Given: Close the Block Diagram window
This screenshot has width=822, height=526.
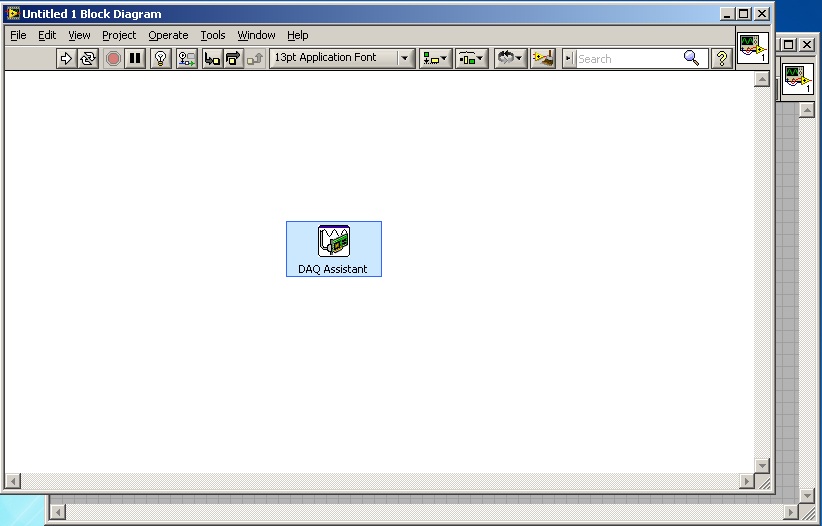Looking at the screenshot, I should click(762, 14).
